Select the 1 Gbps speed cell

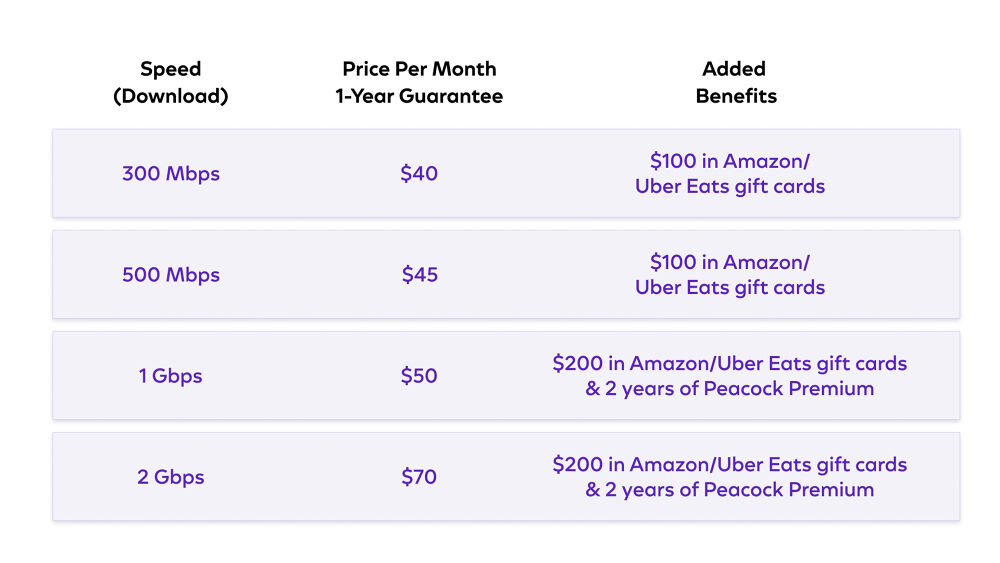170,376
